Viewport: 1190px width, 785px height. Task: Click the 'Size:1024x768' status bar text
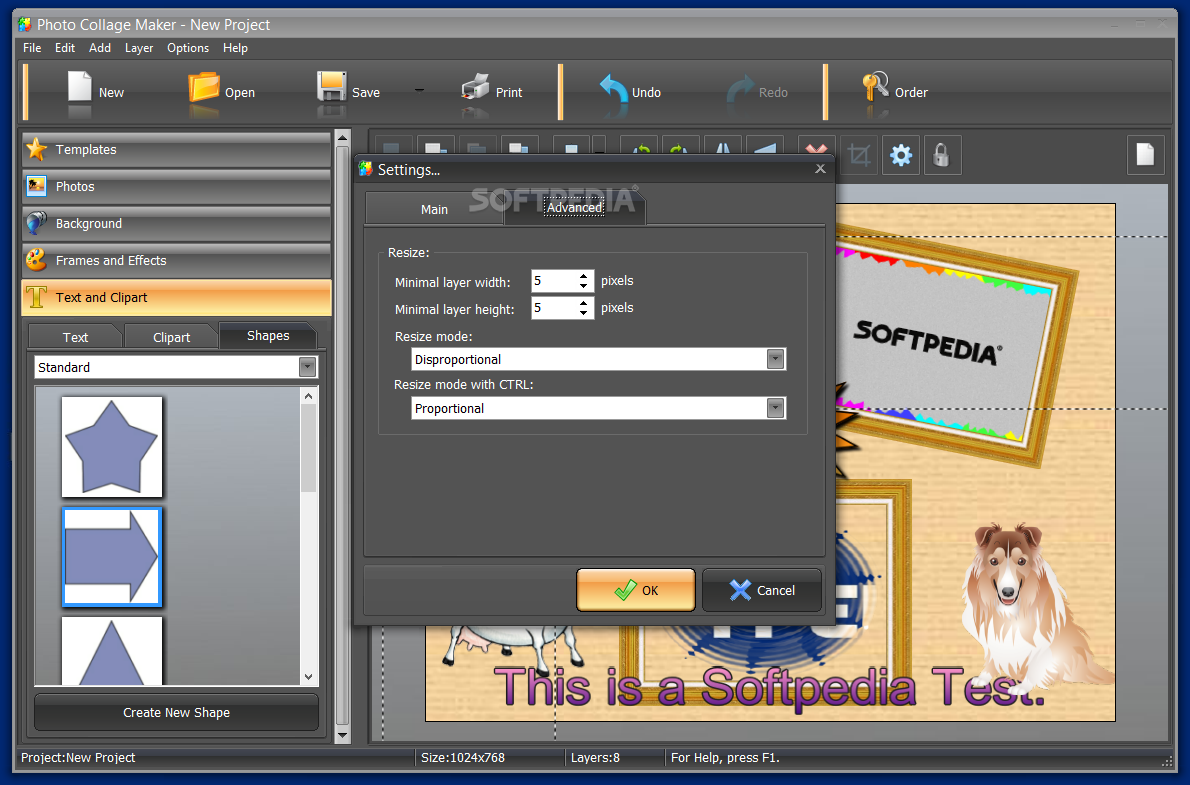point(463,758)
